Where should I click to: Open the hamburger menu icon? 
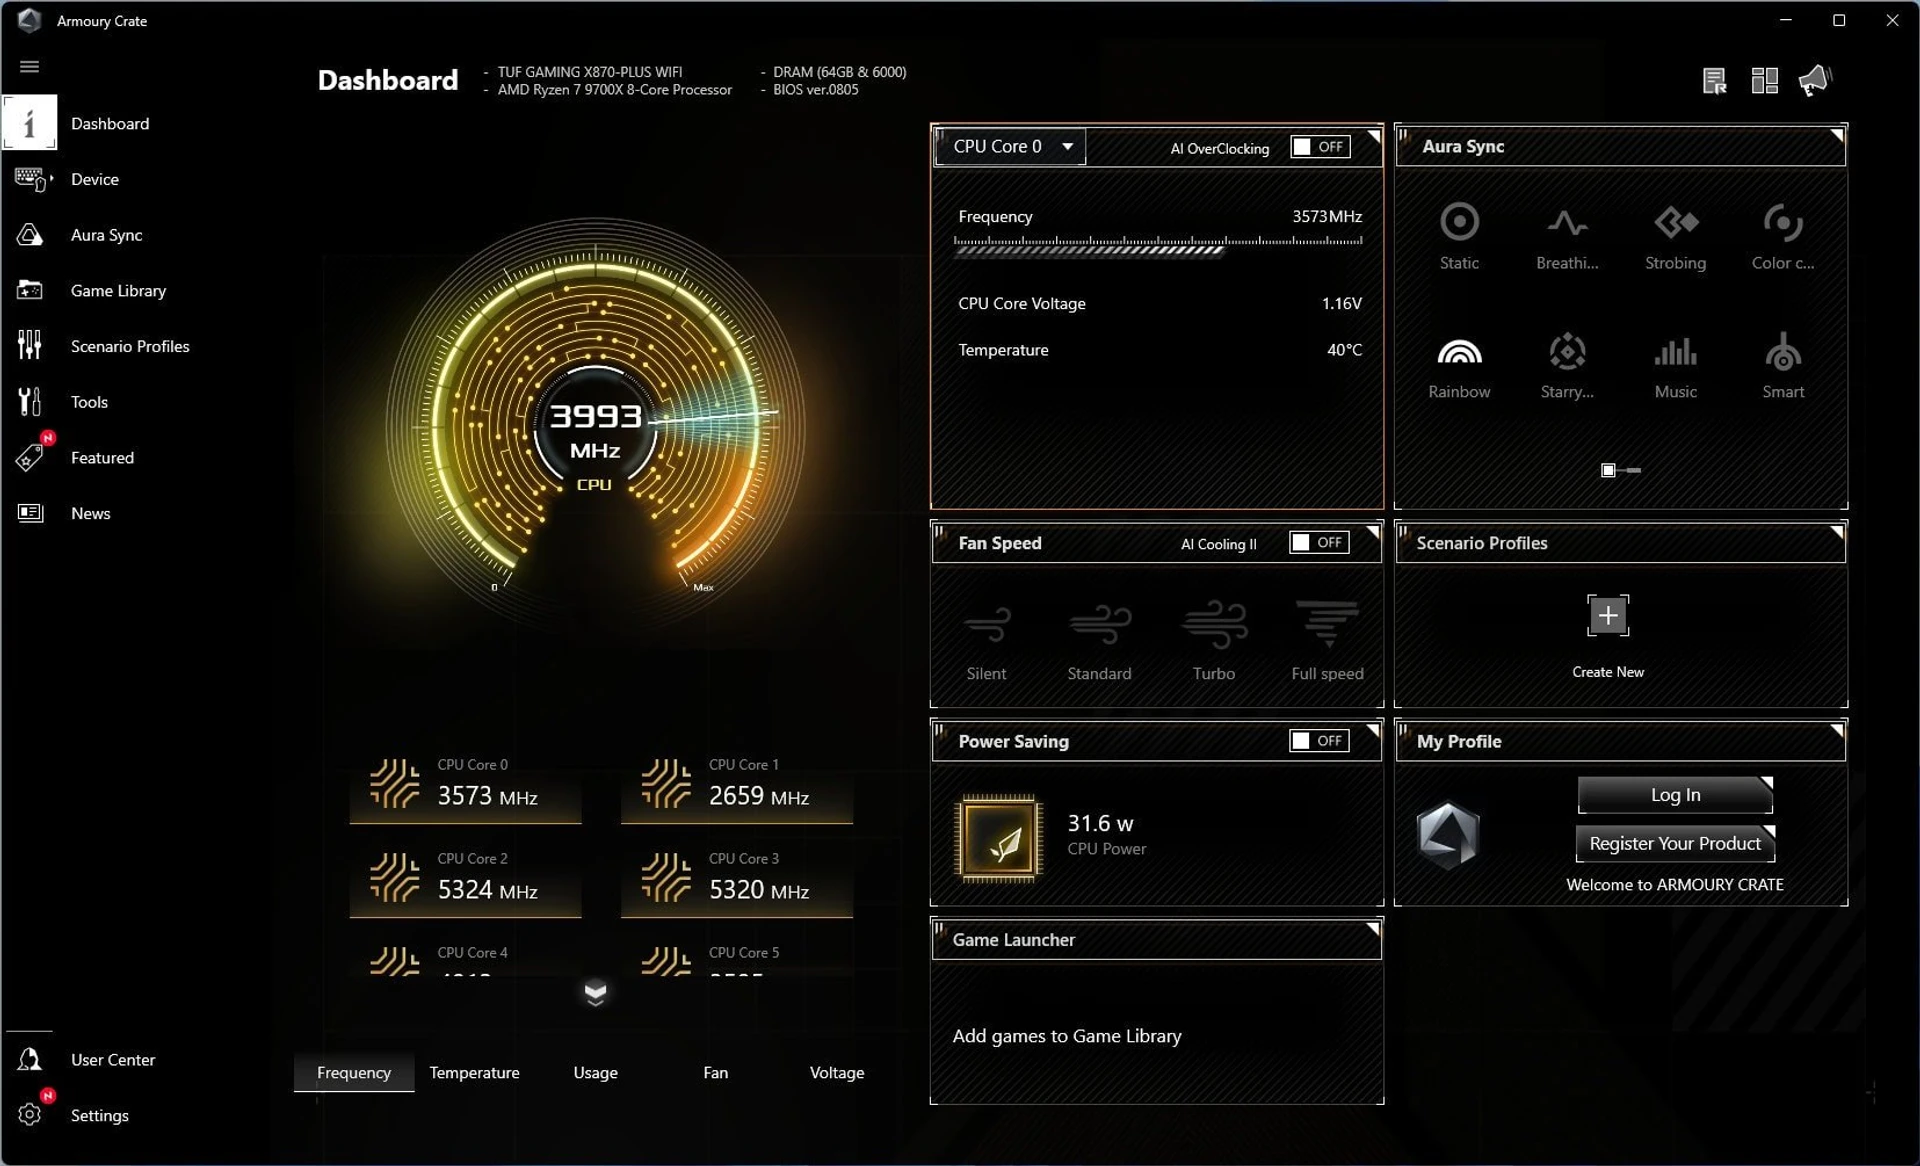[29, 66]
